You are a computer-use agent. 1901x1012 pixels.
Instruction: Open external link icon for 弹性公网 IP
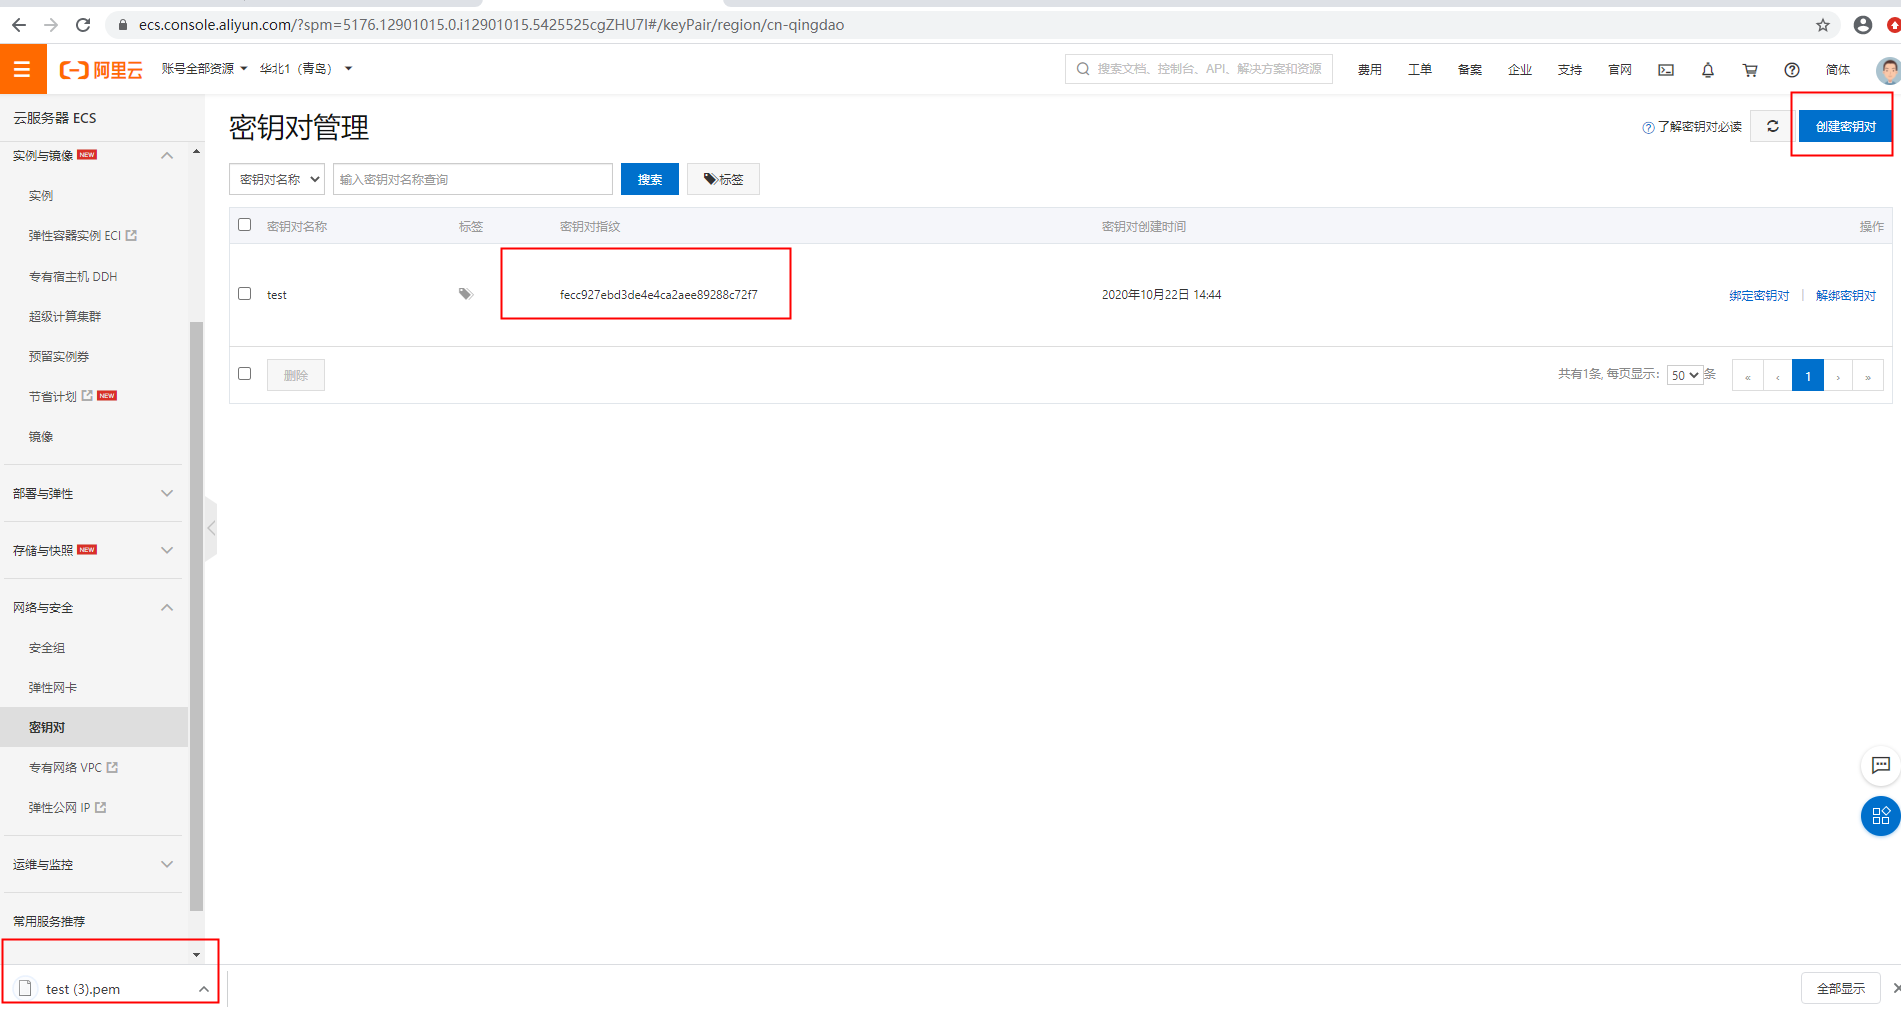click(100, 808)
